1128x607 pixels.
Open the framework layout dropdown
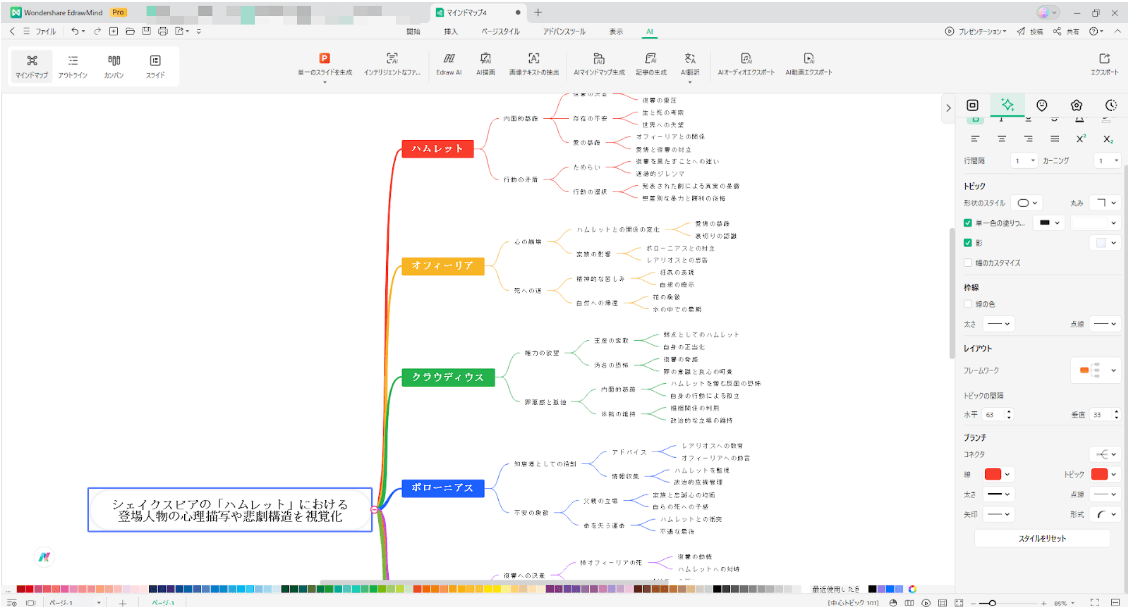point(1096,371)
